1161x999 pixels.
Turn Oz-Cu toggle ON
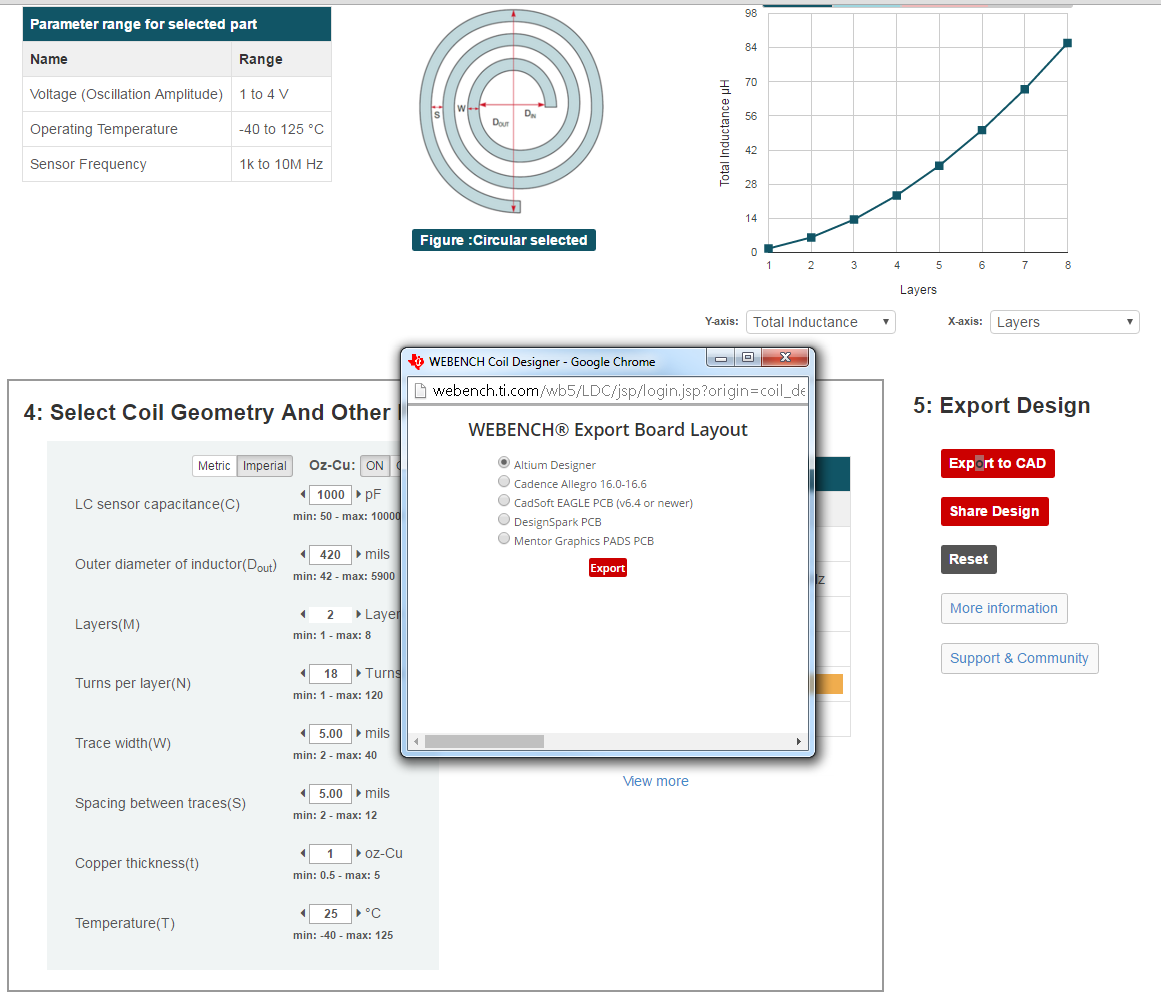375,466
